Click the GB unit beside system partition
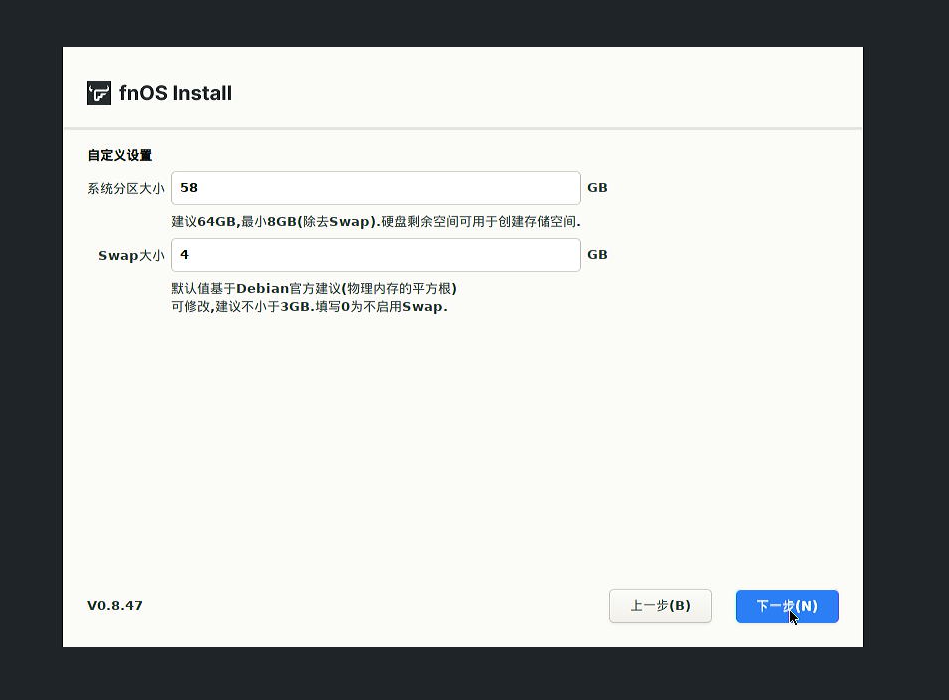949x700 pixels. [597, 188]
